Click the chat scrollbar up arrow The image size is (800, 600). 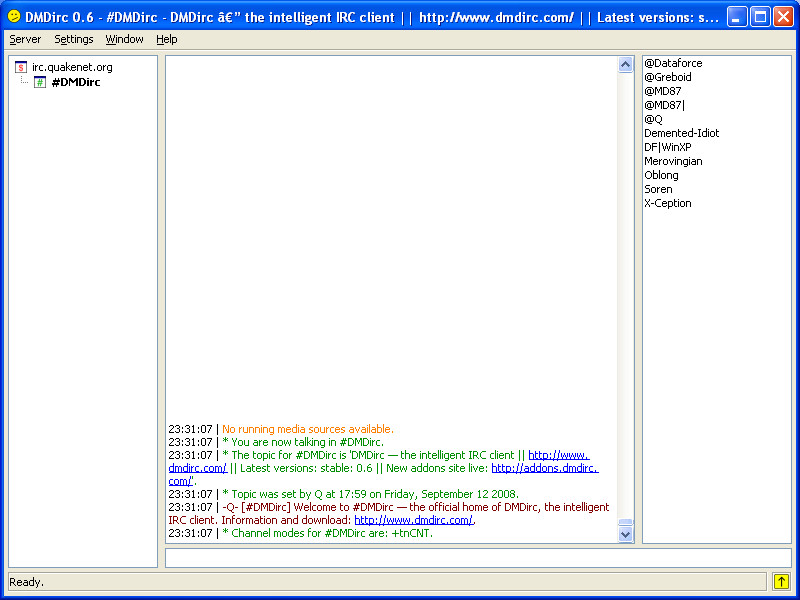[x=626, y=65]
